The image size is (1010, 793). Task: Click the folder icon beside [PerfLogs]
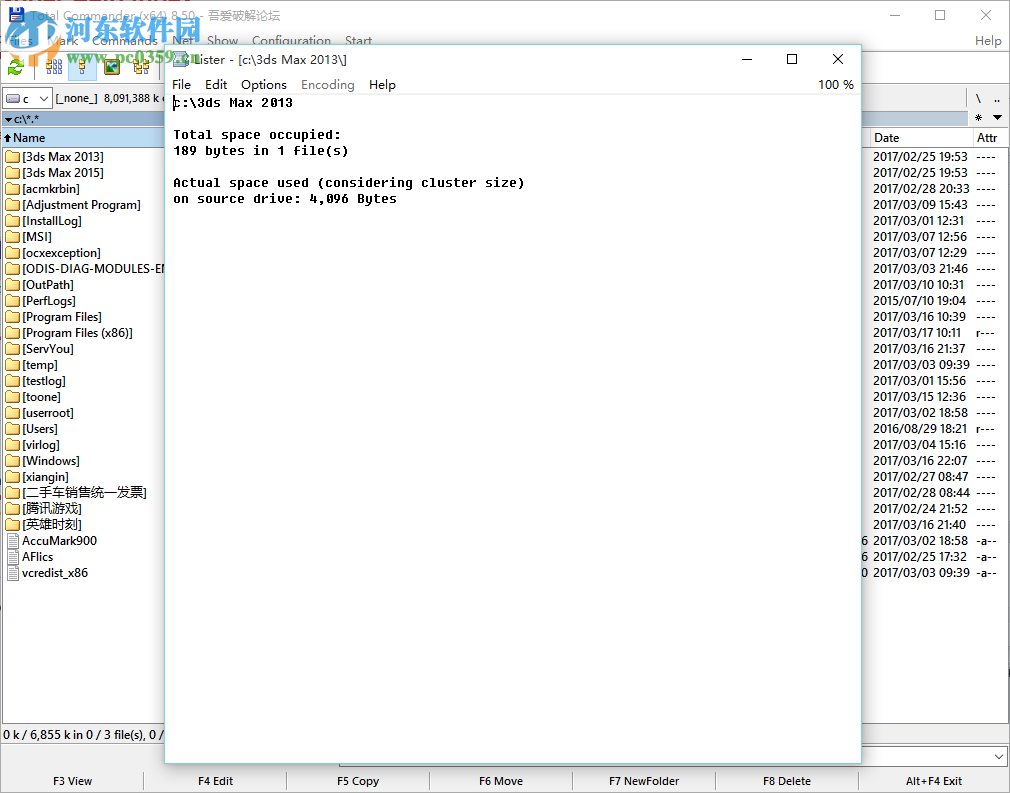(x=12, y=301)
